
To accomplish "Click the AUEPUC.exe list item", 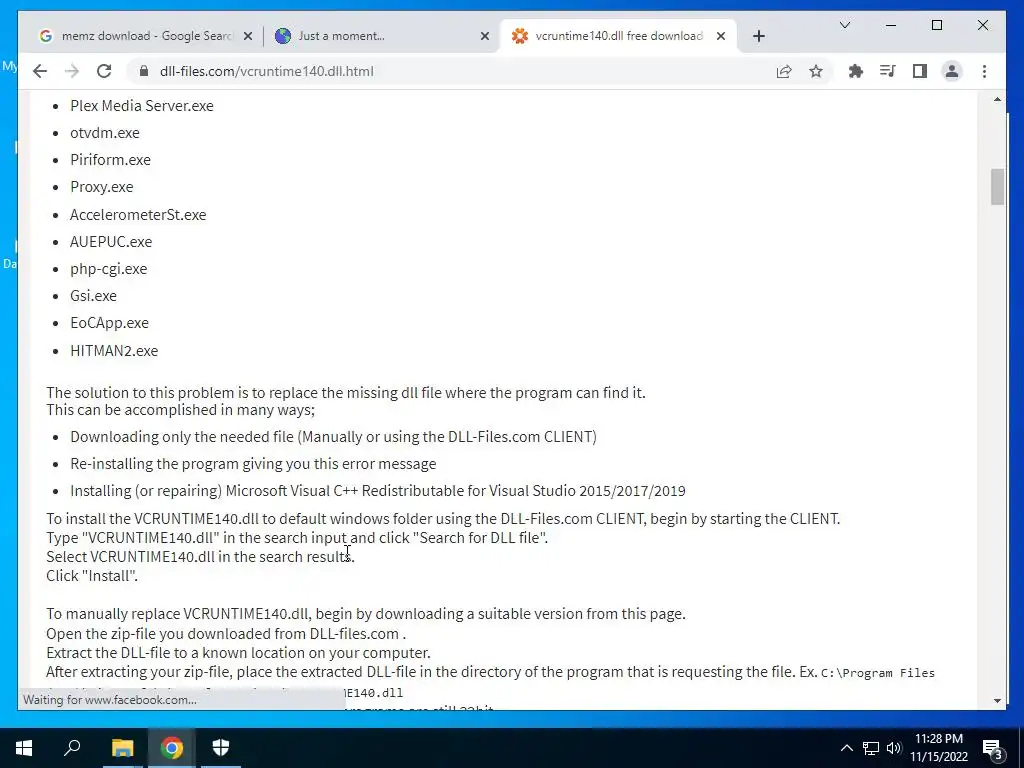I will click(111, 242).
